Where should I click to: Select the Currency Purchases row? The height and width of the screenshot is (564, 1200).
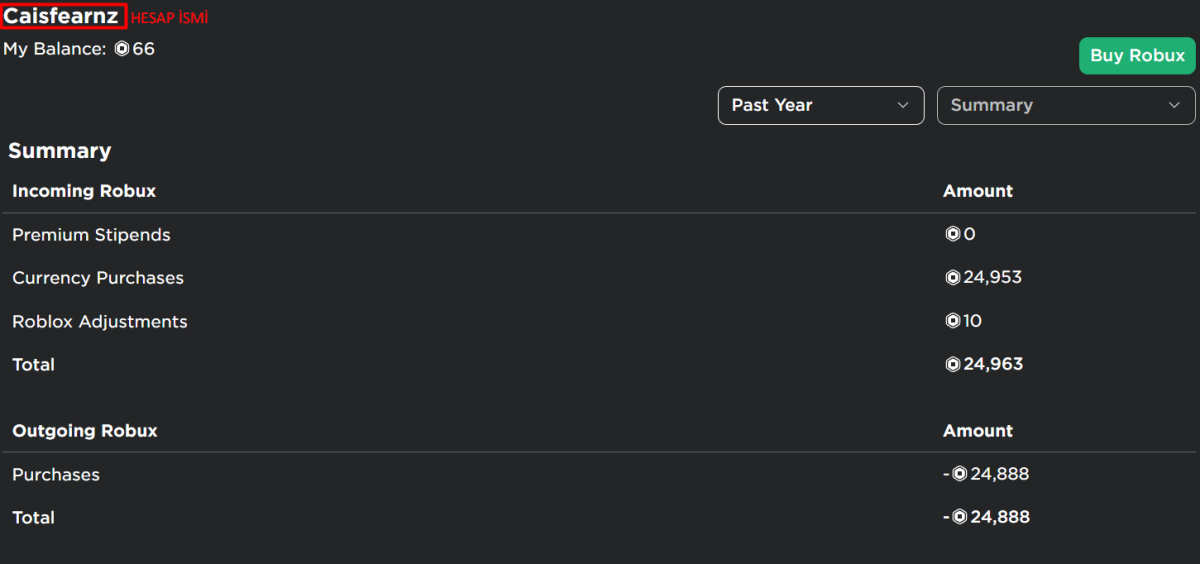pos(599,278)
